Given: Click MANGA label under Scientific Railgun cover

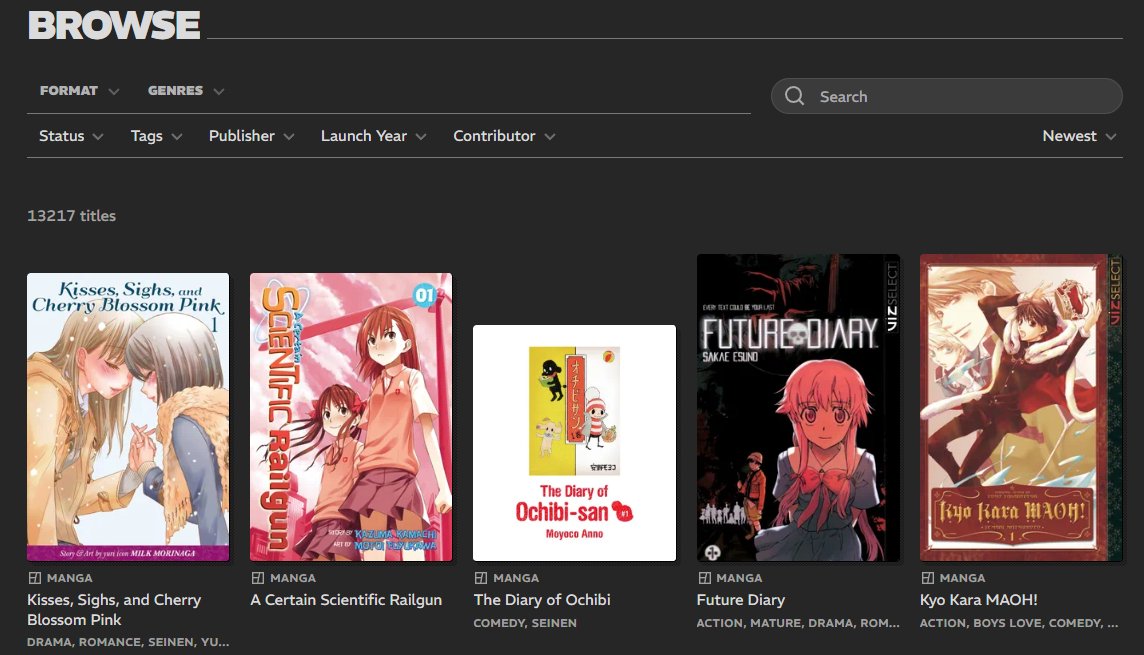Looking at the screenshot, I should pyautogui.click(x=293, y=578).
